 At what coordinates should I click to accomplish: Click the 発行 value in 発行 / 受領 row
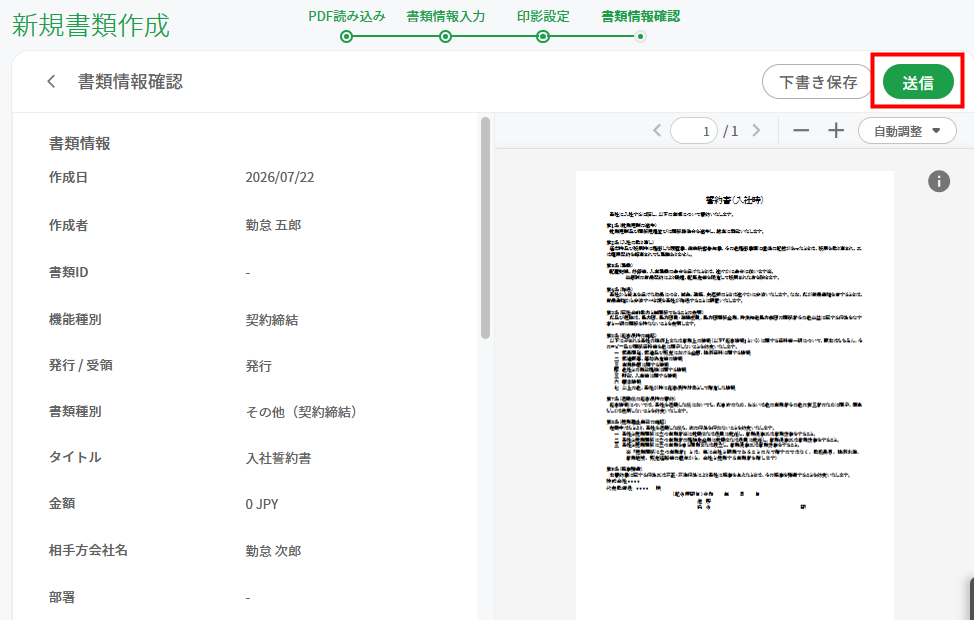pyautogui.click(x=258, y=366)
